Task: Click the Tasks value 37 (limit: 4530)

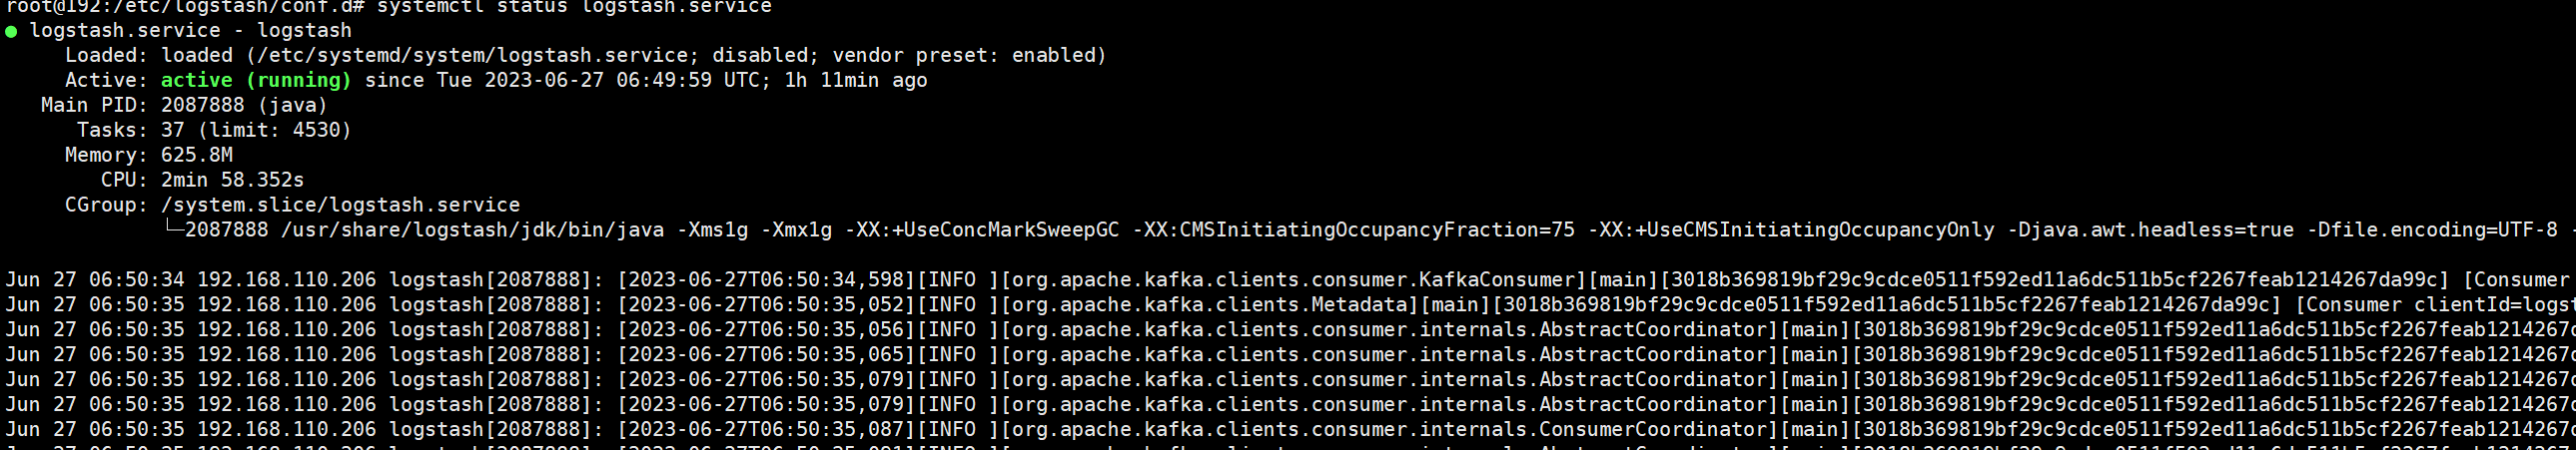Action: [256, 130]
